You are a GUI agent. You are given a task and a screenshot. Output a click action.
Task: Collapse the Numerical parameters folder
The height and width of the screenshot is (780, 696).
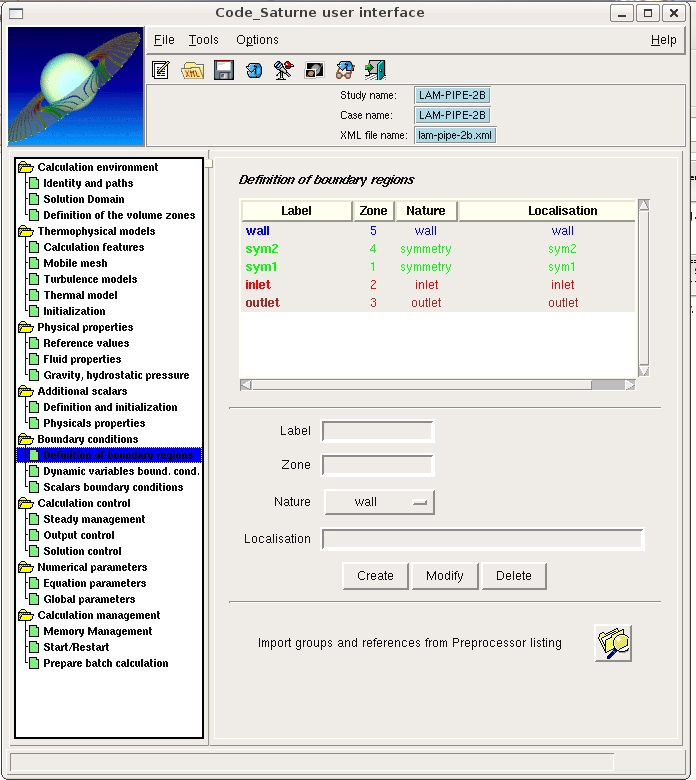click(25, 568)
